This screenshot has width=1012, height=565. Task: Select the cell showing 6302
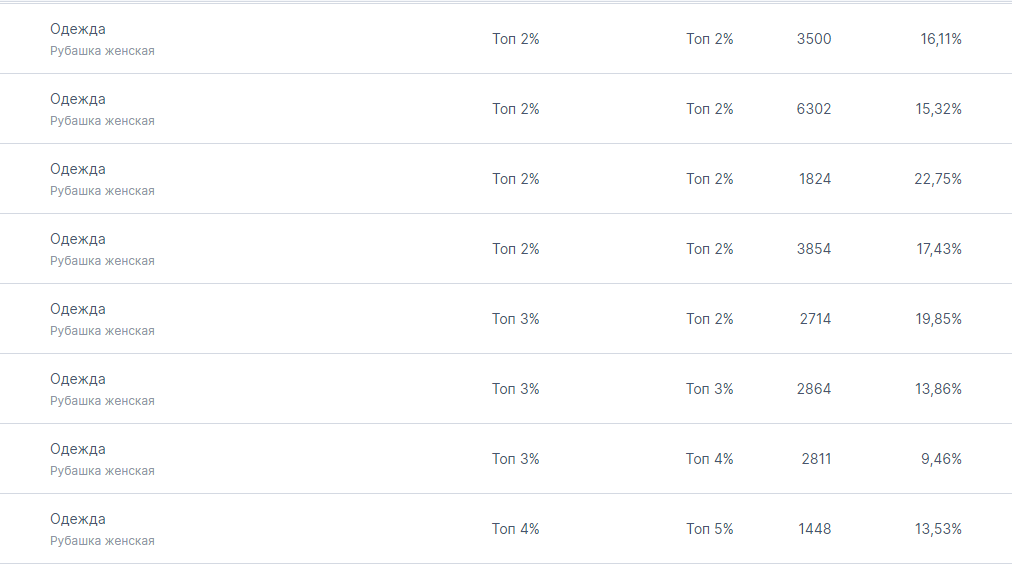(813, 109)
